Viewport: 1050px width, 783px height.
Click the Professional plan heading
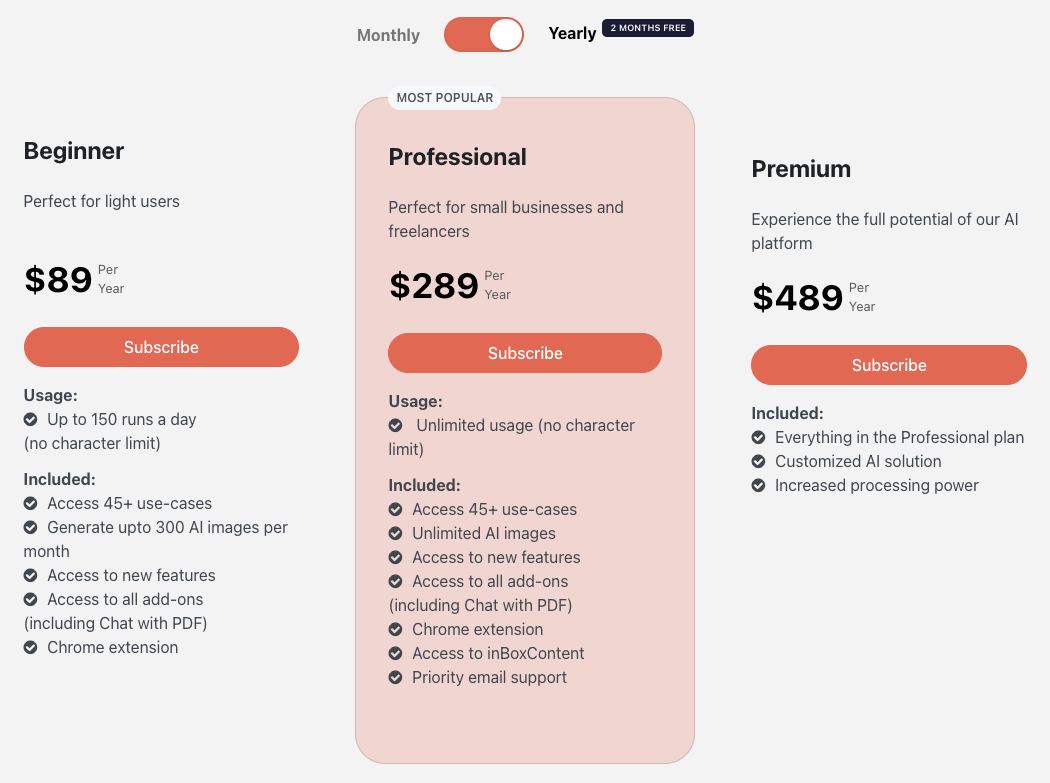point(457,157)
